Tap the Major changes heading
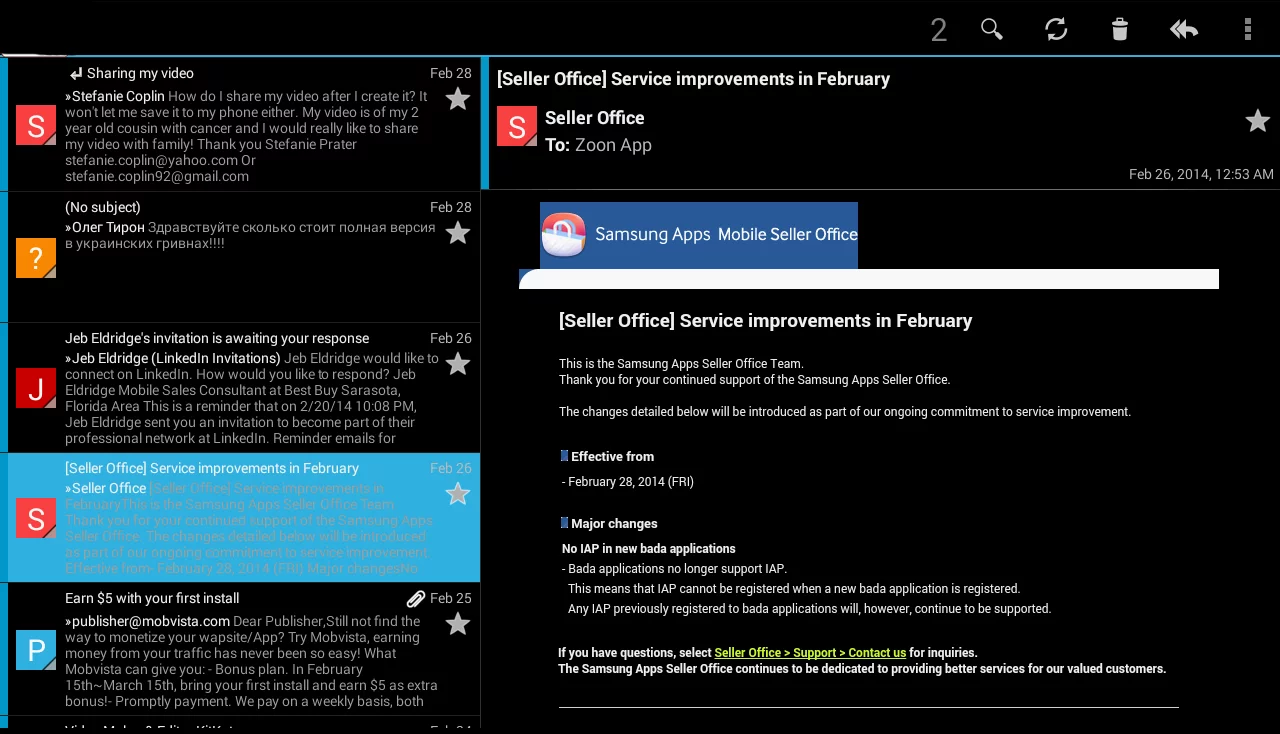This screenshot has width=1280, height=734. (614, 523)
